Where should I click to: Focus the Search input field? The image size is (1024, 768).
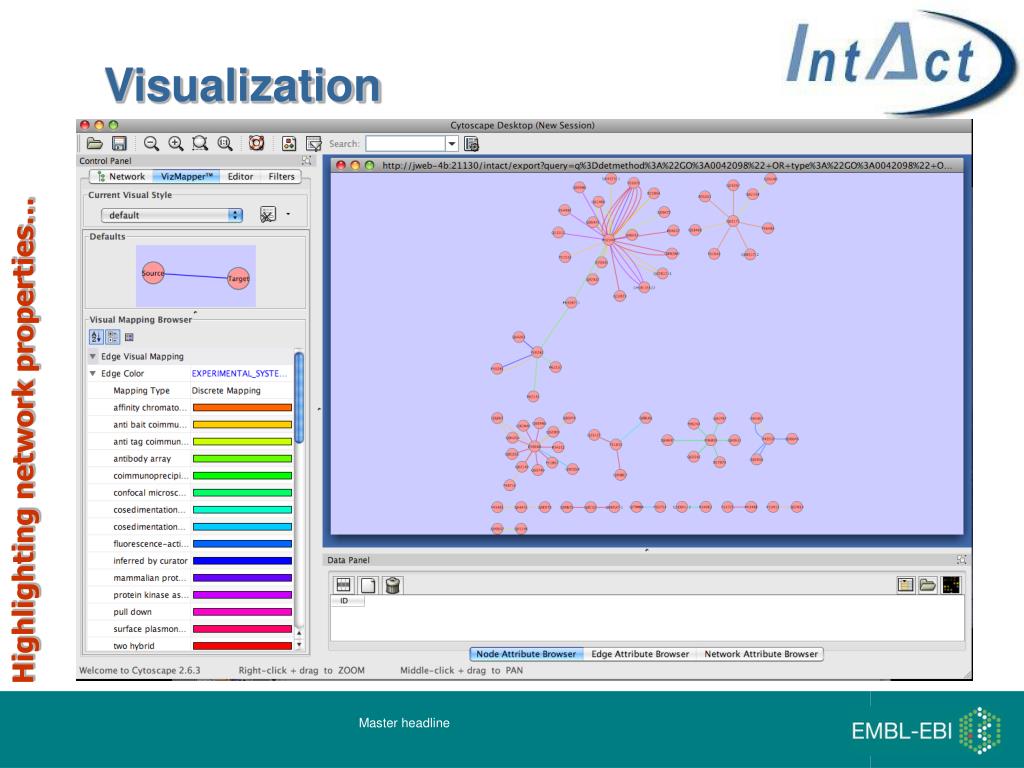click(x=405, y=144)
